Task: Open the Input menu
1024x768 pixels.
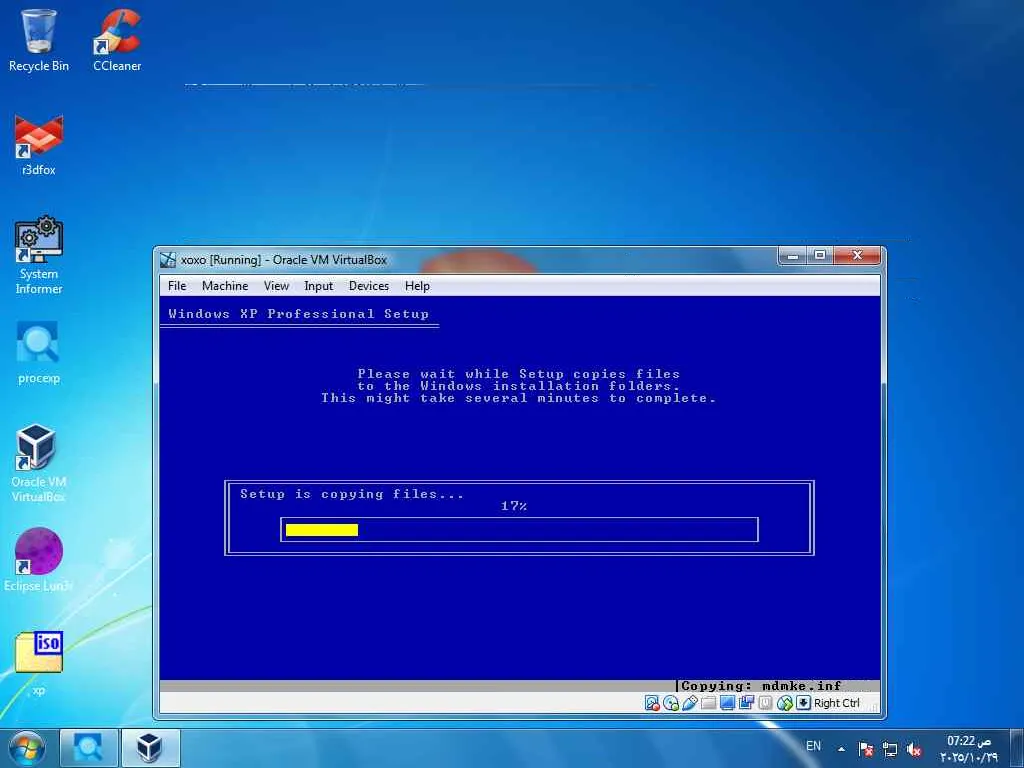Action: (x=319, y=286)
